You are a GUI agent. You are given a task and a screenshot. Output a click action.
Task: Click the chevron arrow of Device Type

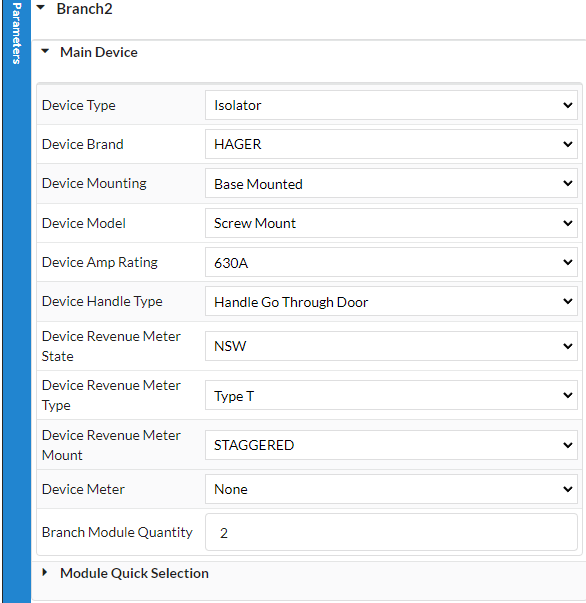(568, 105)
